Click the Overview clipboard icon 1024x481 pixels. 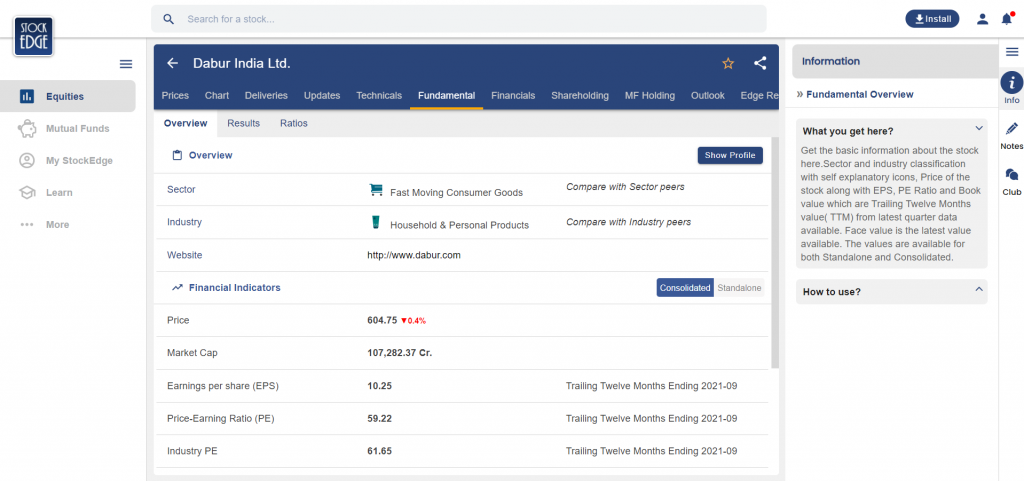tap(176, 155)
